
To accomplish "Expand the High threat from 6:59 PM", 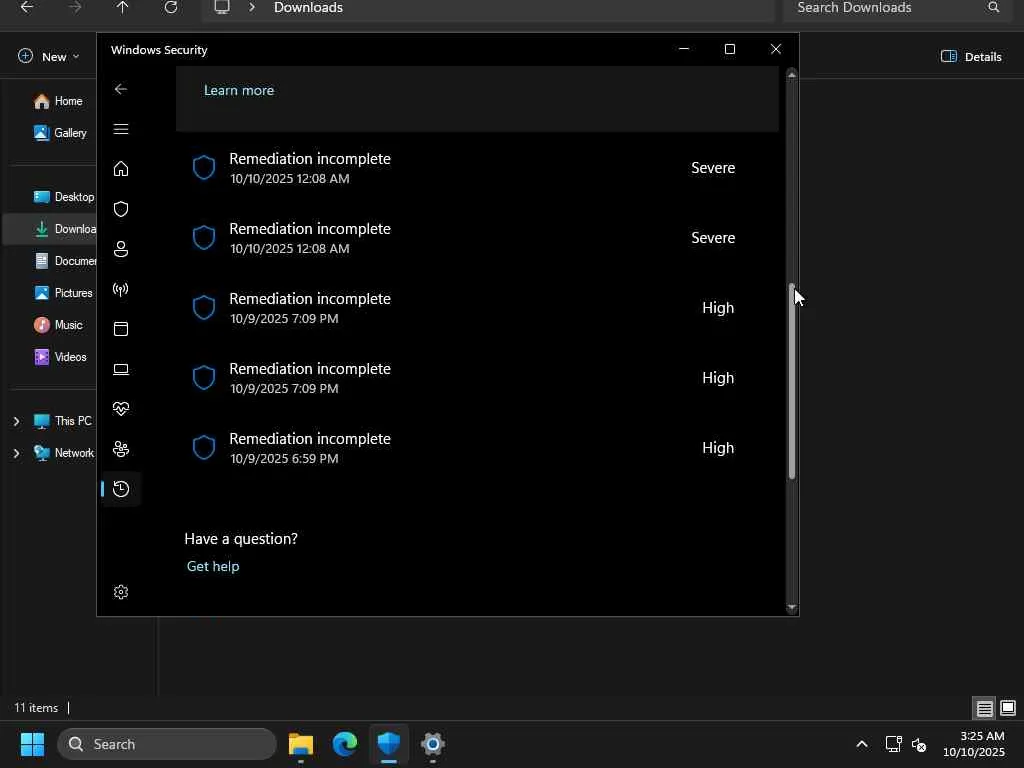I will point(465,448).
